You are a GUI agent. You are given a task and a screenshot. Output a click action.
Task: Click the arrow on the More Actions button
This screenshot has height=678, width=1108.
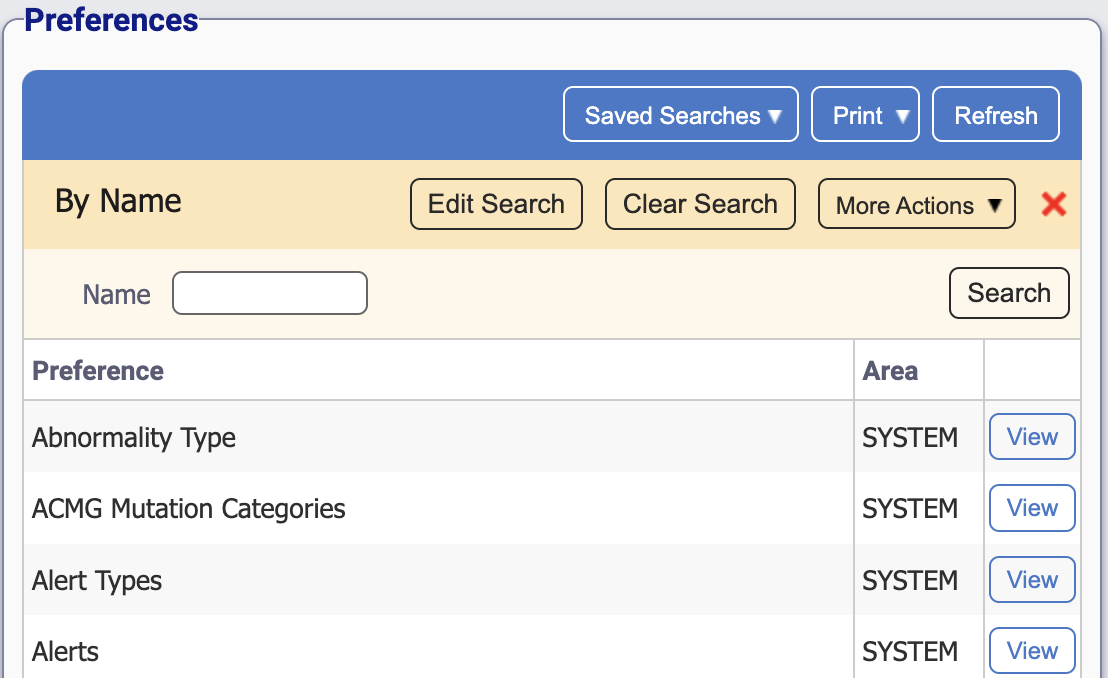(x=996, y=204)
